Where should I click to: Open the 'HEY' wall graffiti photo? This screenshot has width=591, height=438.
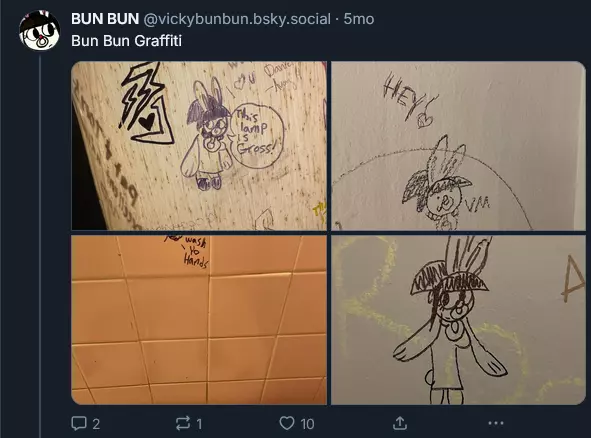click(x=458, y=145)
